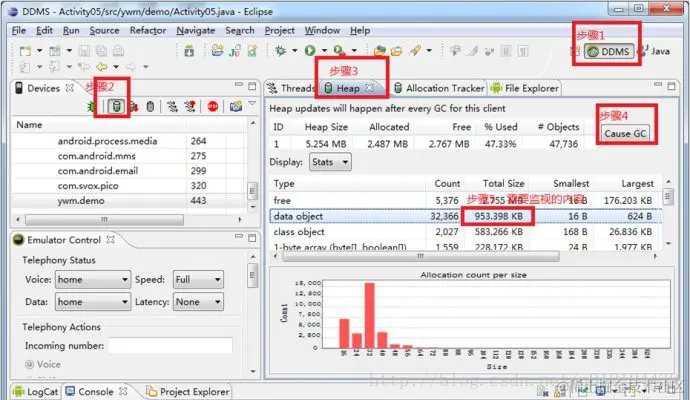Click the Incoming number input field
The width and height of the screenshot is (690, 400).
170,345
